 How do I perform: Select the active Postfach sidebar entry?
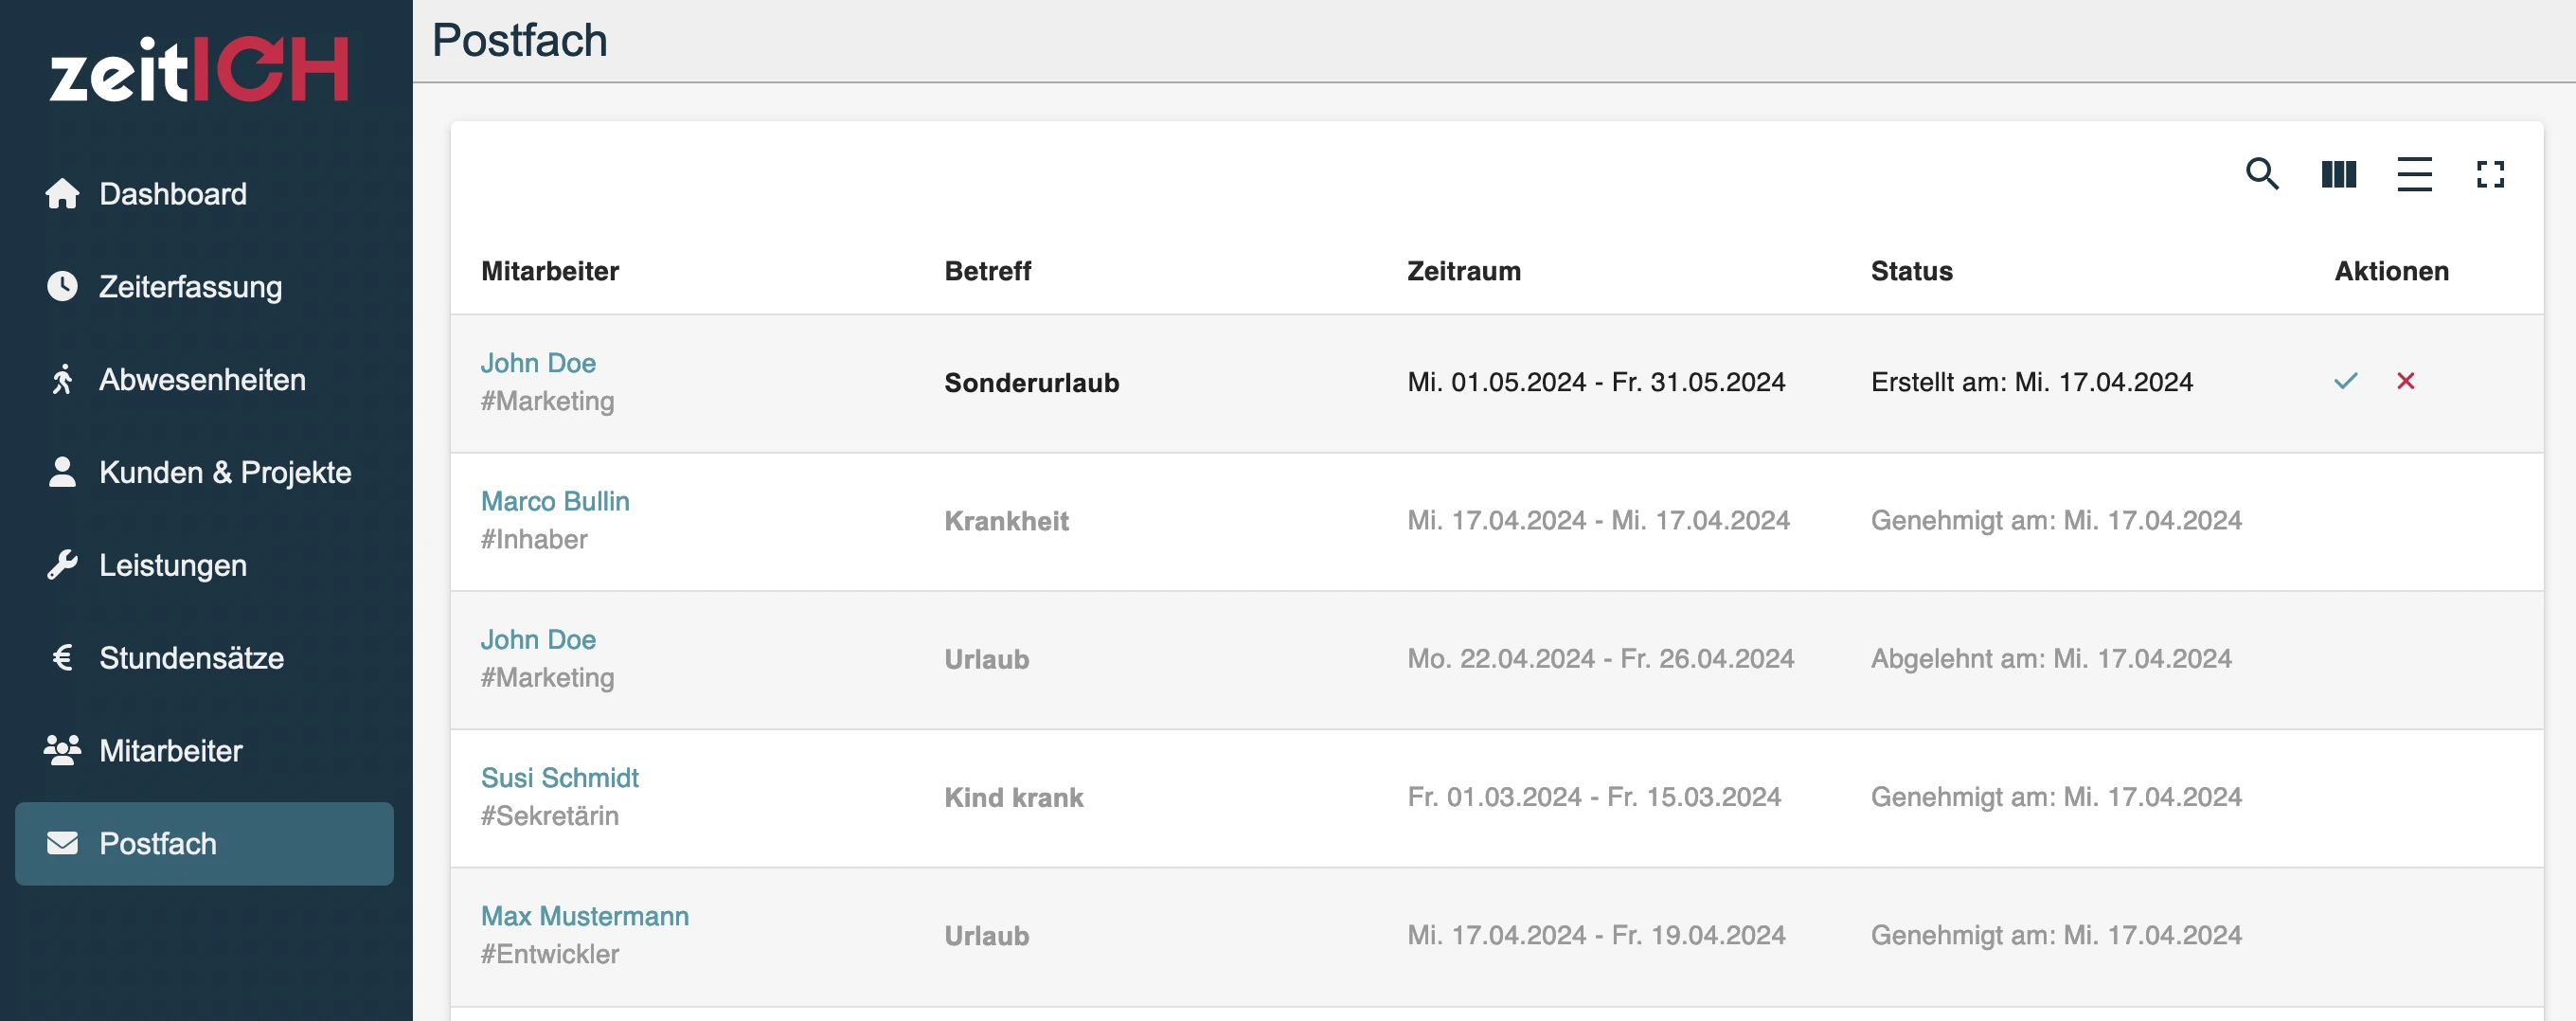(204, 844)
